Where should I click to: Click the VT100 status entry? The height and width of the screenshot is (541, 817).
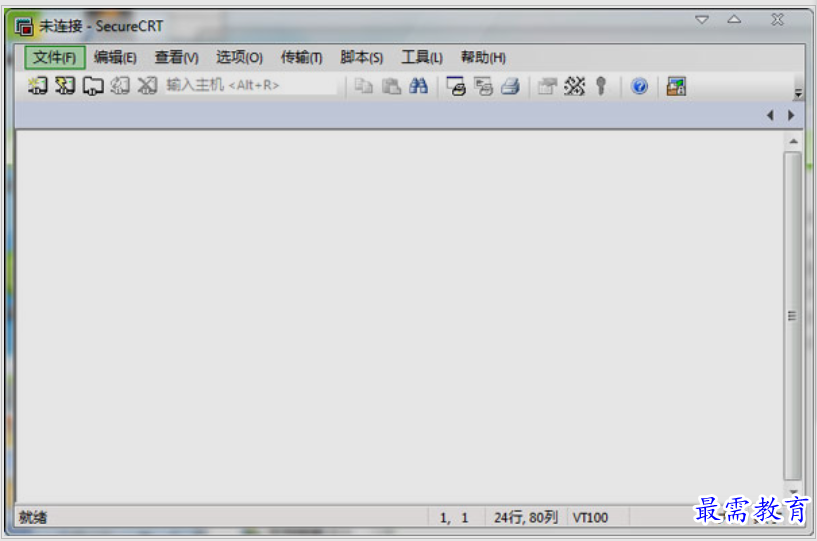pos(590,518)
